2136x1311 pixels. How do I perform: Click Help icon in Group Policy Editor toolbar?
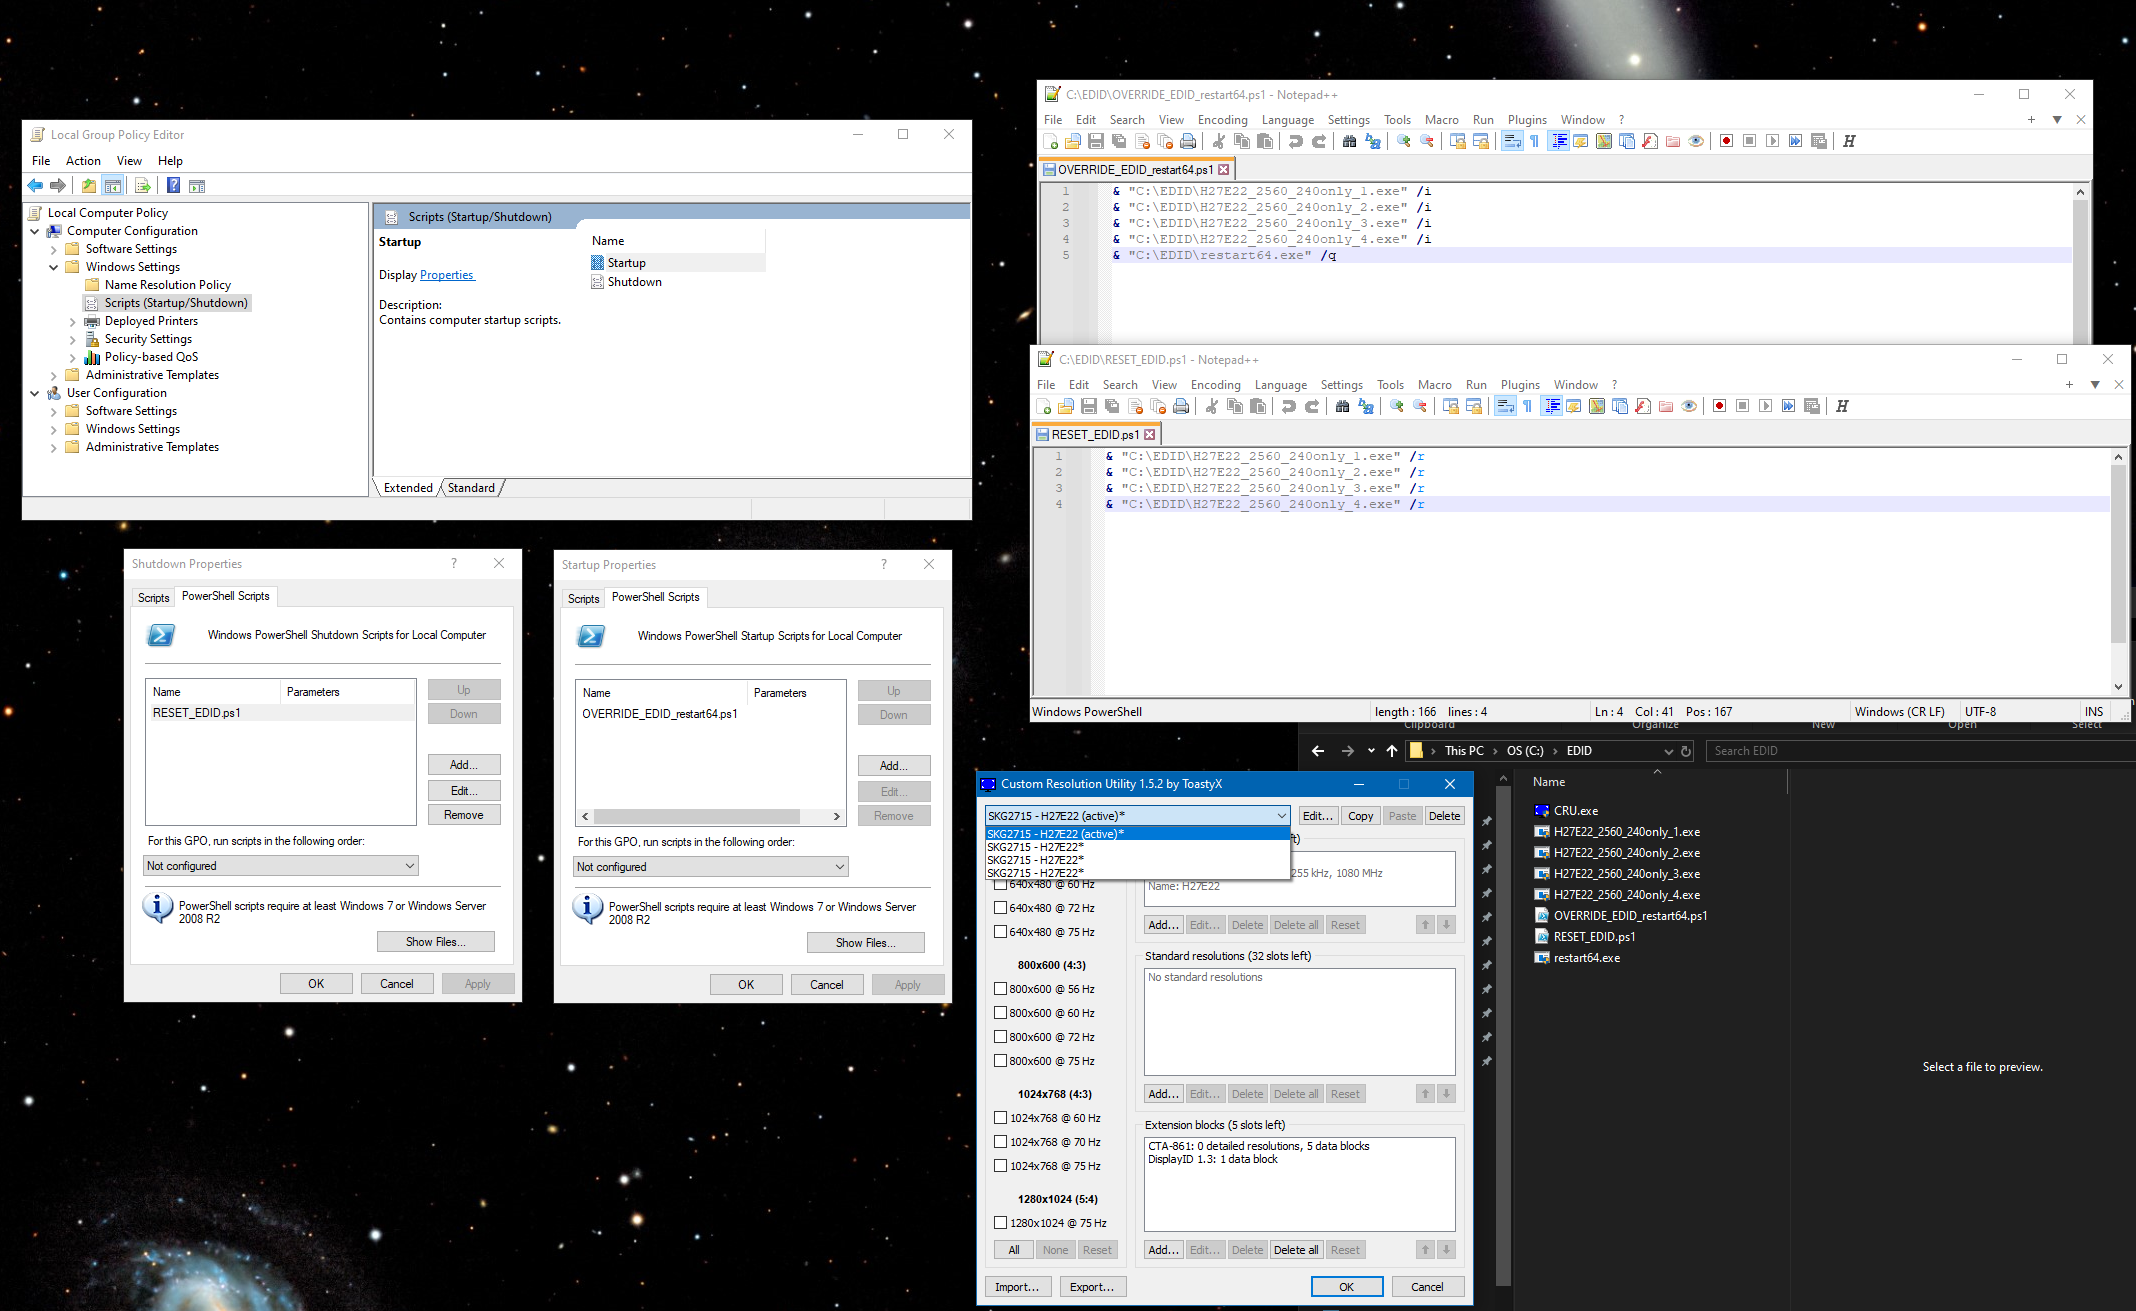click(173, 186)
